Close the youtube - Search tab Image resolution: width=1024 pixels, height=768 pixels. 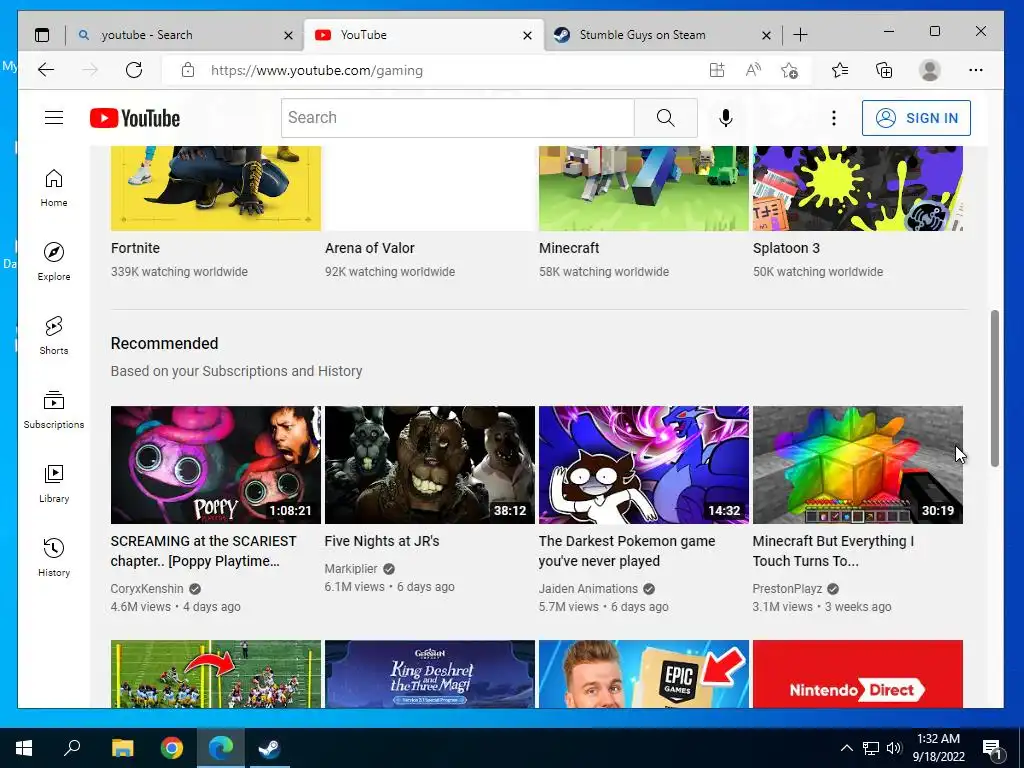288,35
